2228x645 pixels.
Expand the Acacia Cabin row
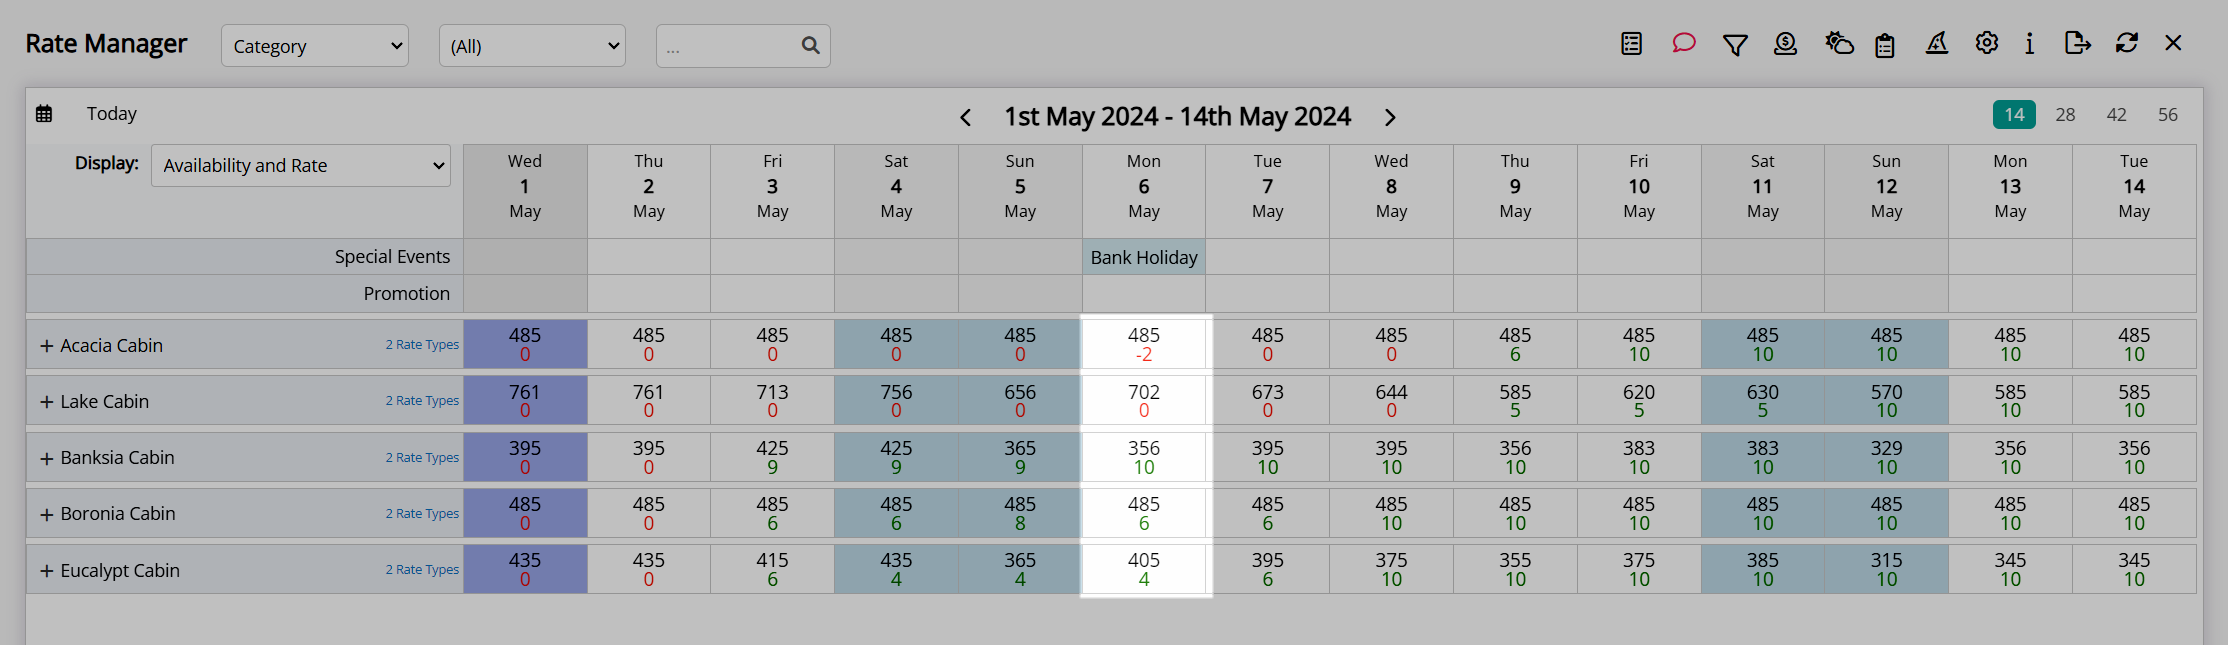(46, 346)
